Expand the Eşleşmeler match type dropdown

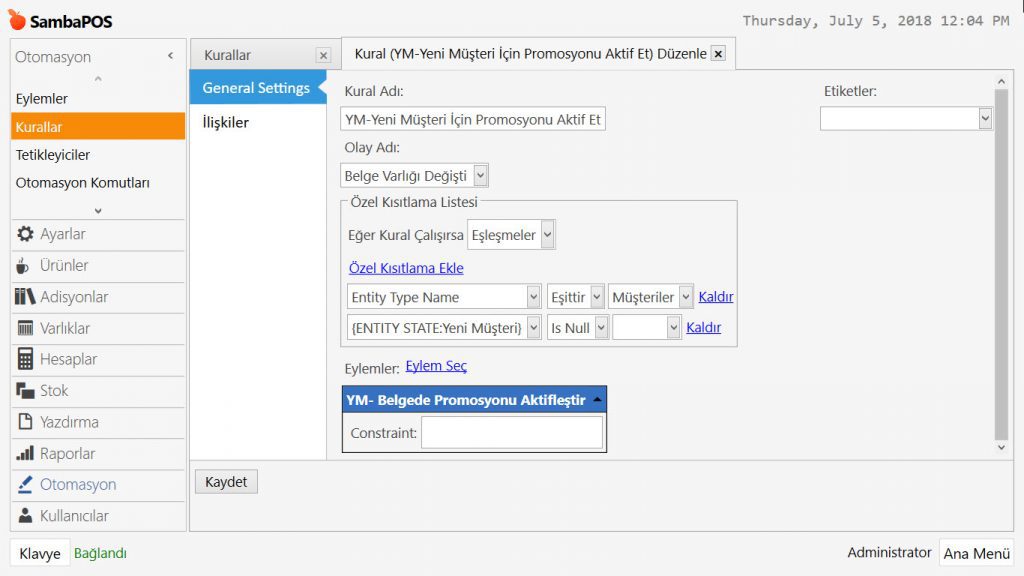pos(547,236)
